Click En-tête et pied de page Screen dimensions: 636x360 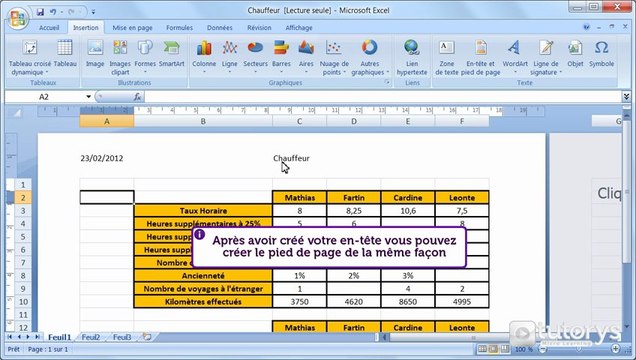(481, 58)
